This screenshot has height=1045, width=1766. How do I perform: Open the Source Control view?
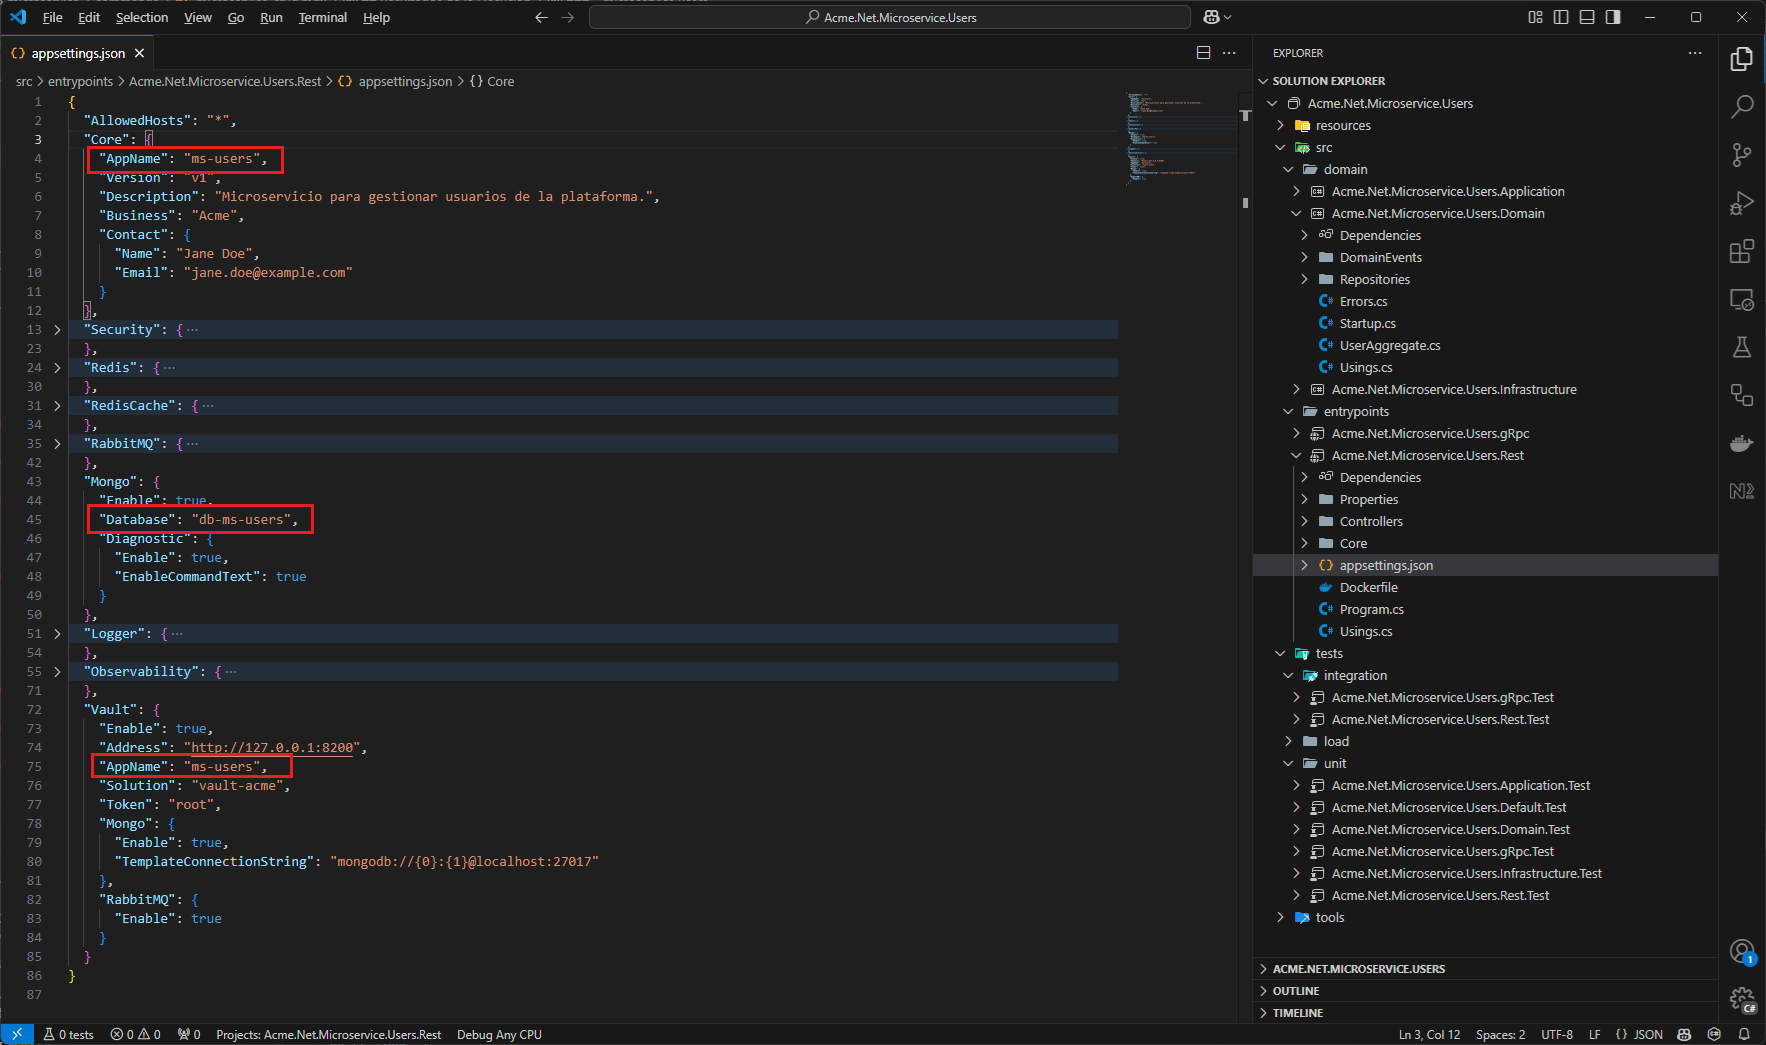point(1741,154)
